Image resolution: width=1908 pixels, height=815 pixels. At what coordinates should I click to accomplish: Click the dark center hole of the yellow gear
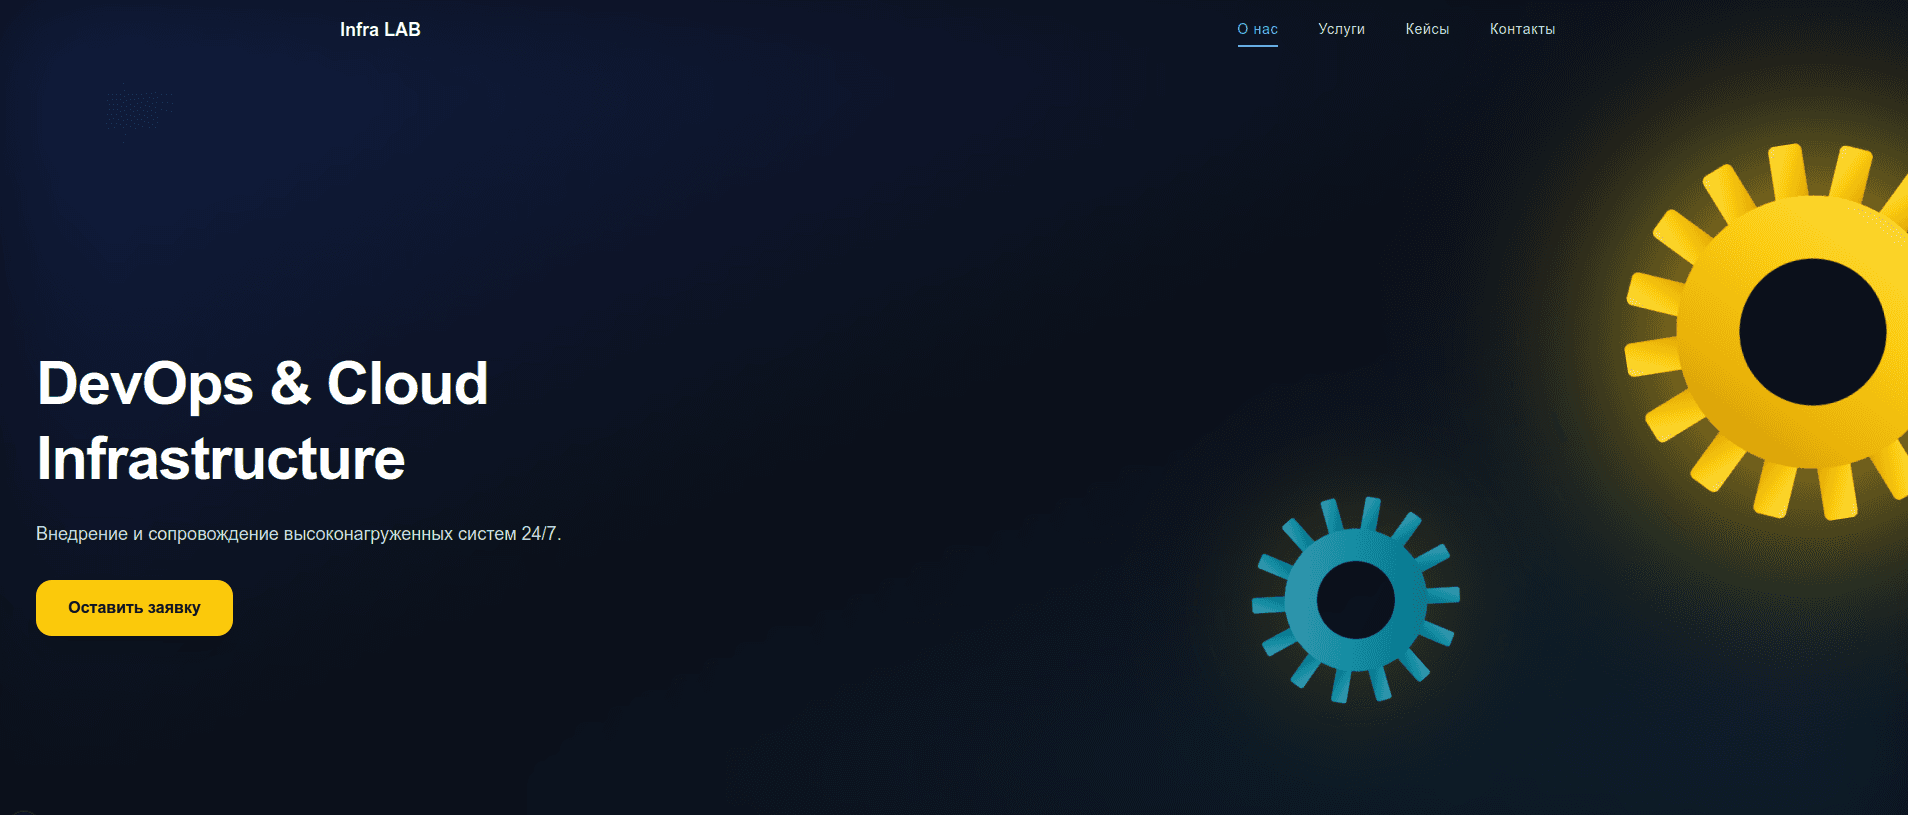click(x=1812, y=332)
